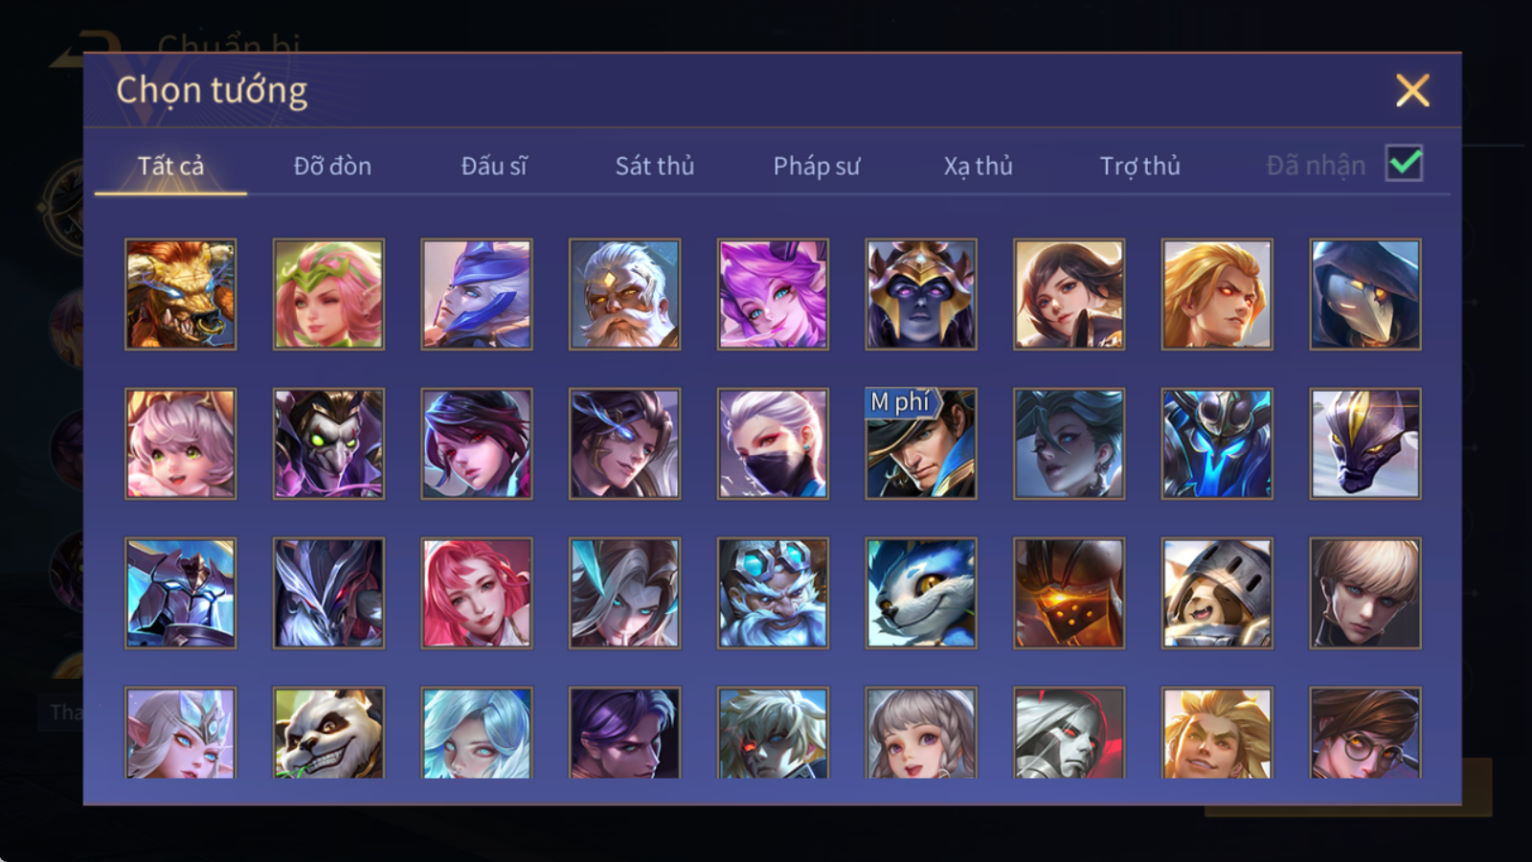Screen dimensions: 1532x862
Task: Pick the blue fox hero portrait
Action: pos(920,593)
